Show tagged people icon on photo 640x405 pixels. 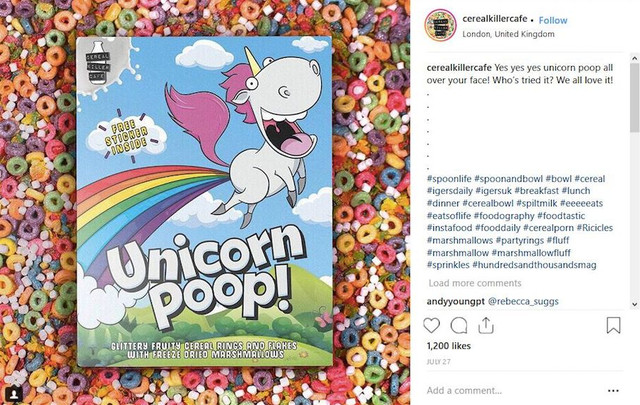13,393
